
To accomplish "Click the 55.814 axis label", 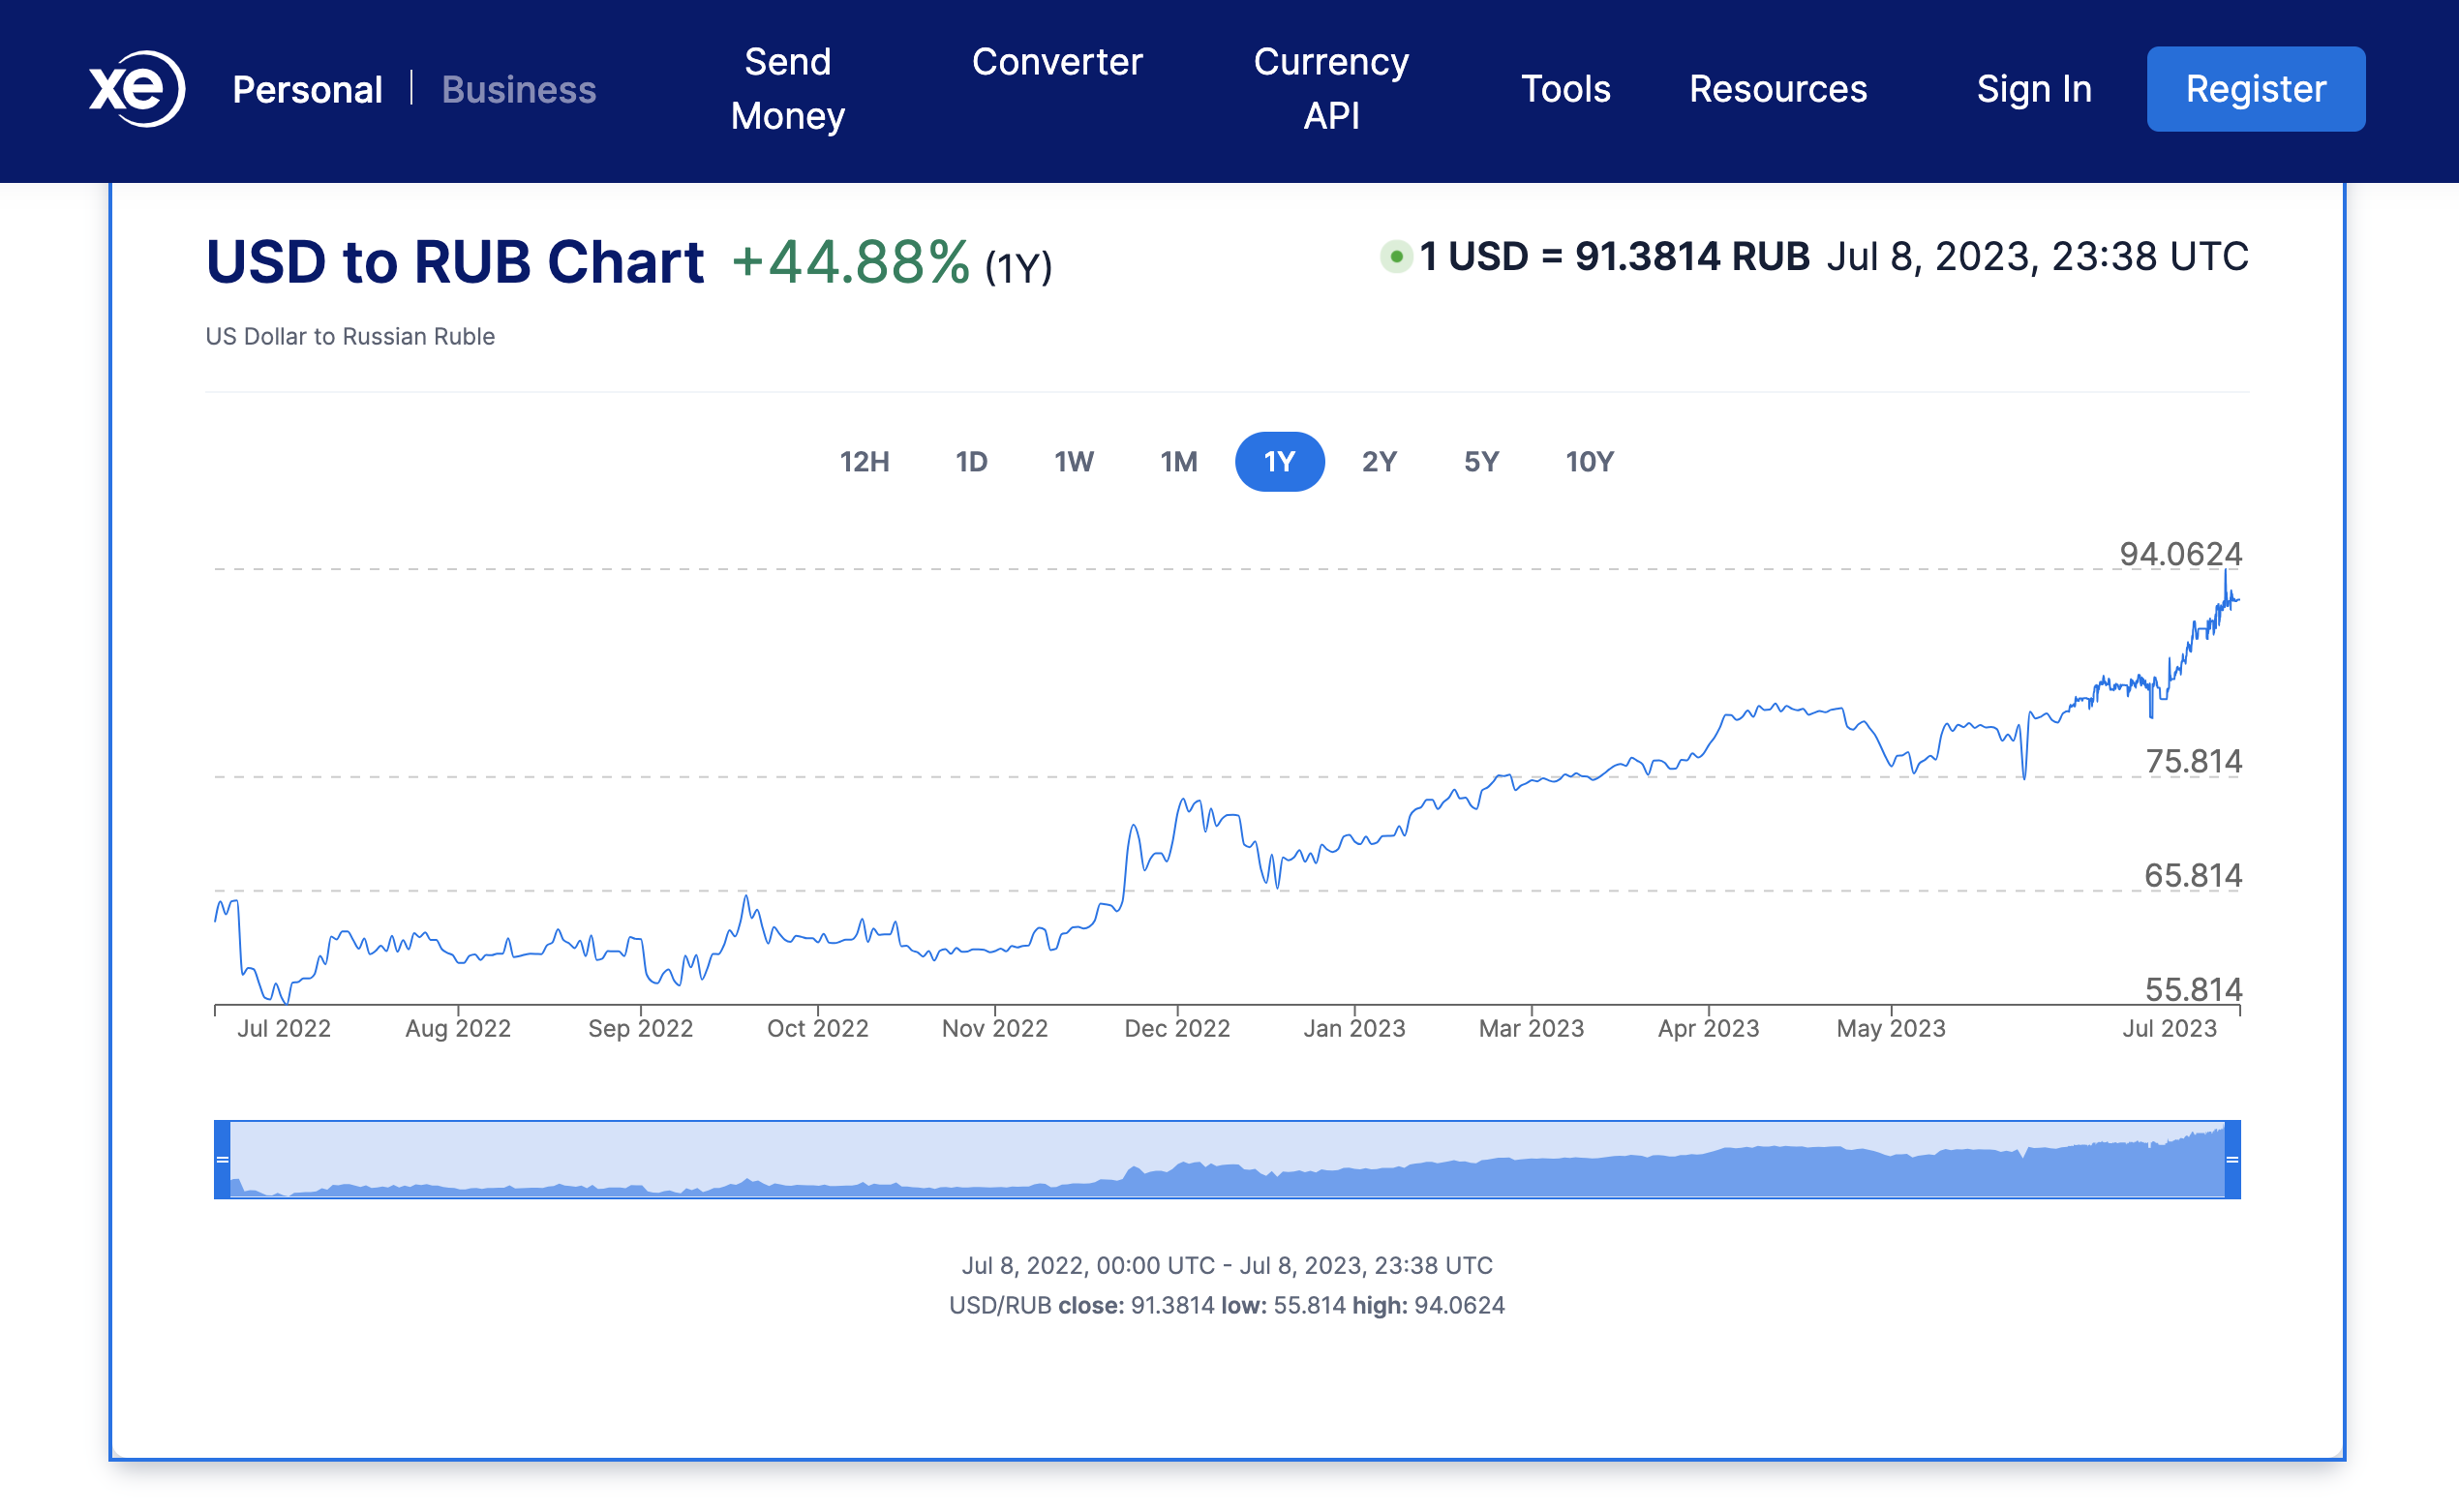I will (2194, 989).
